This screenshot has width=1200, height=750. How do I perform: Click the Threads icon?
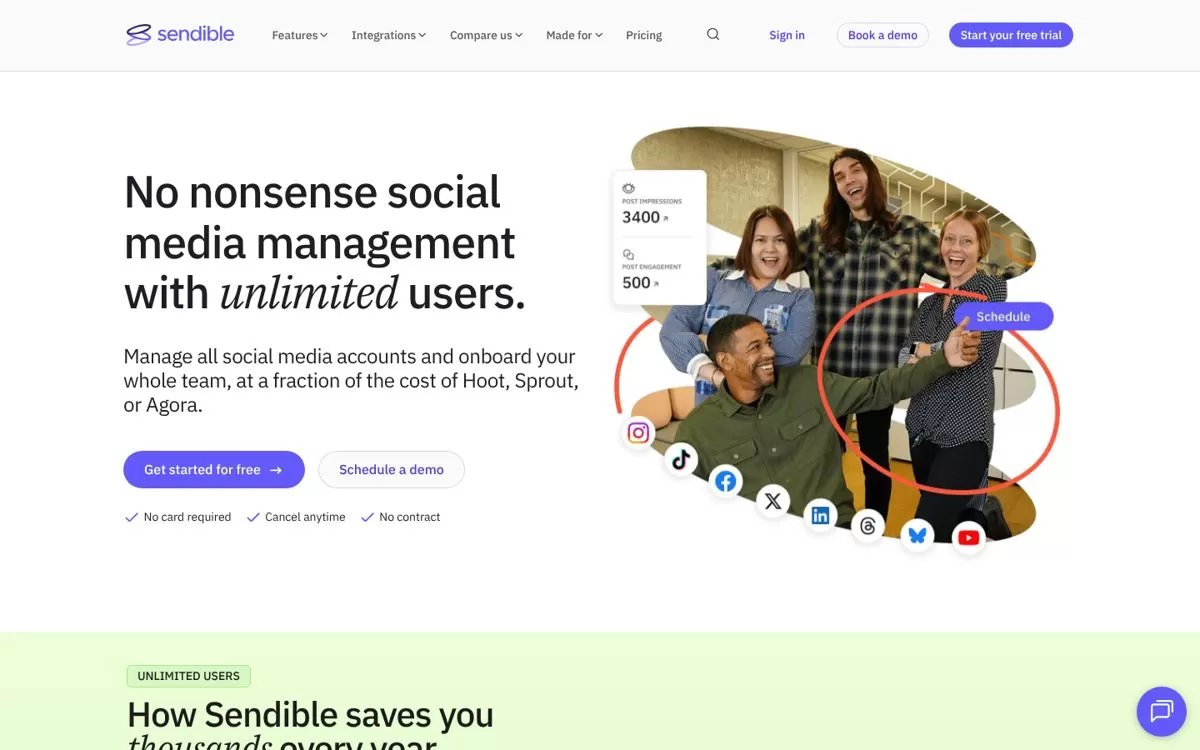click(x=868, y=526)
